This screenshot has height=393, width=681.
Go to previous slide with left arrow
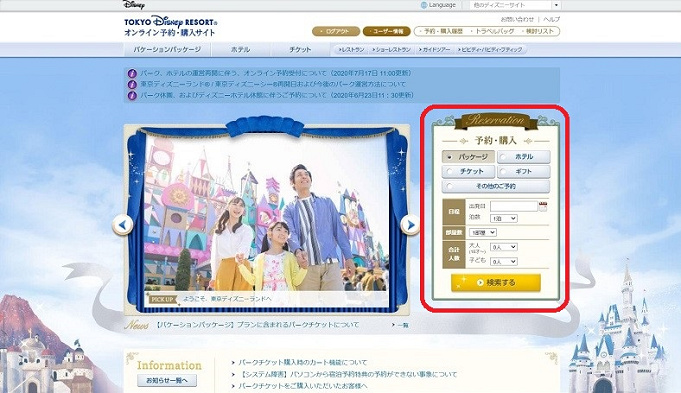pos(123,225)
